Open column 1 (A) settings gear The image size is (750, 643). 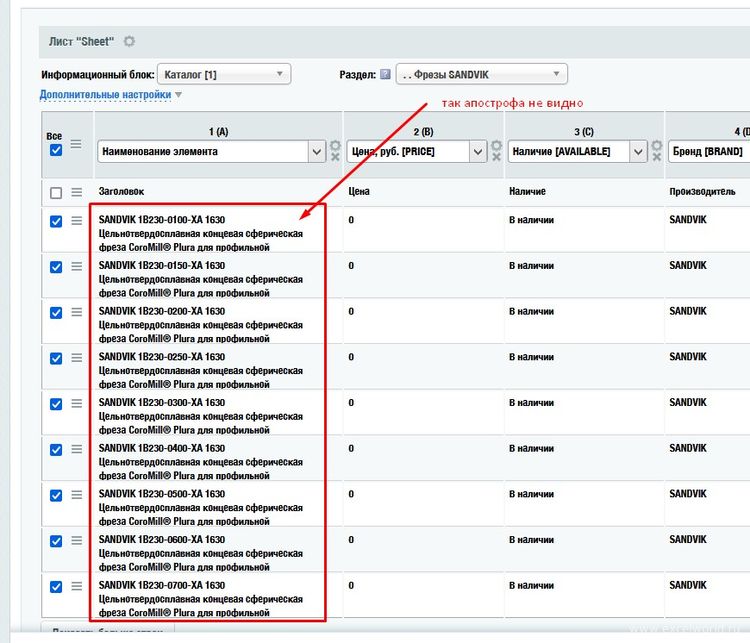click(x=335, y=145)
